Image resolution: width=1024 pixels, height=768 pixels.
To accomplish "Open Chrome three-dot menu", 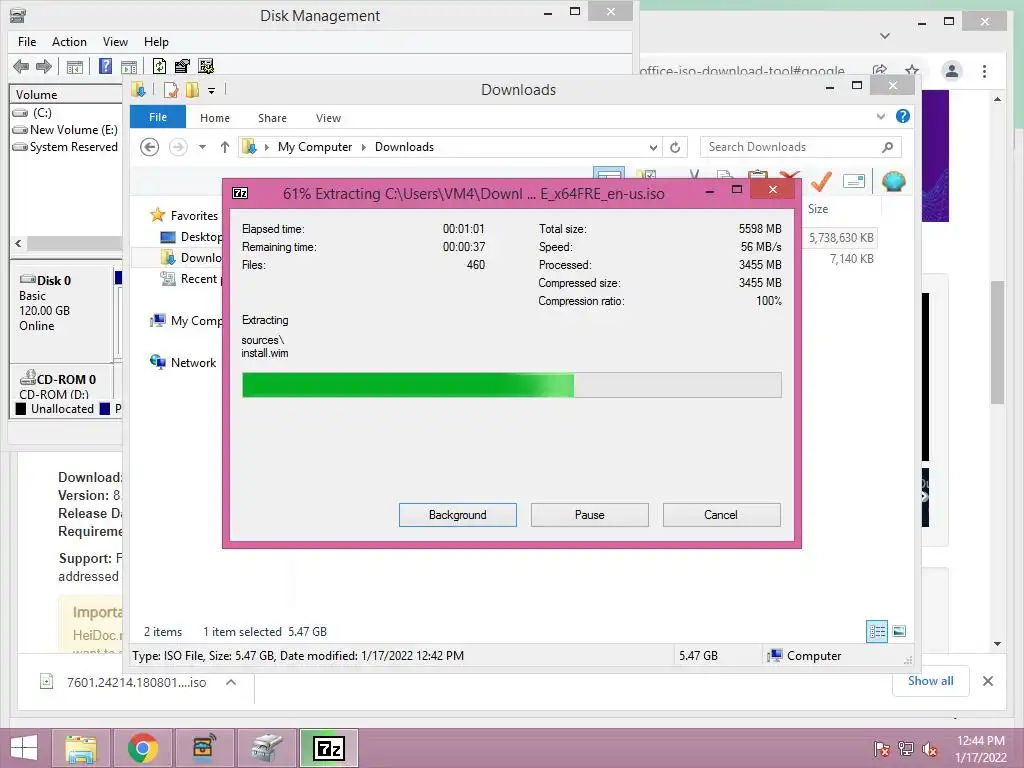I will (984, 71).
